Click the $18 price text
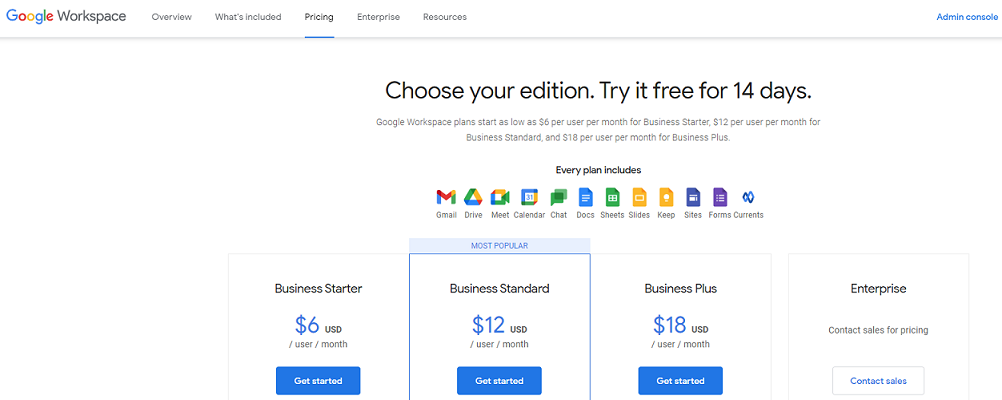 (670, 325)
